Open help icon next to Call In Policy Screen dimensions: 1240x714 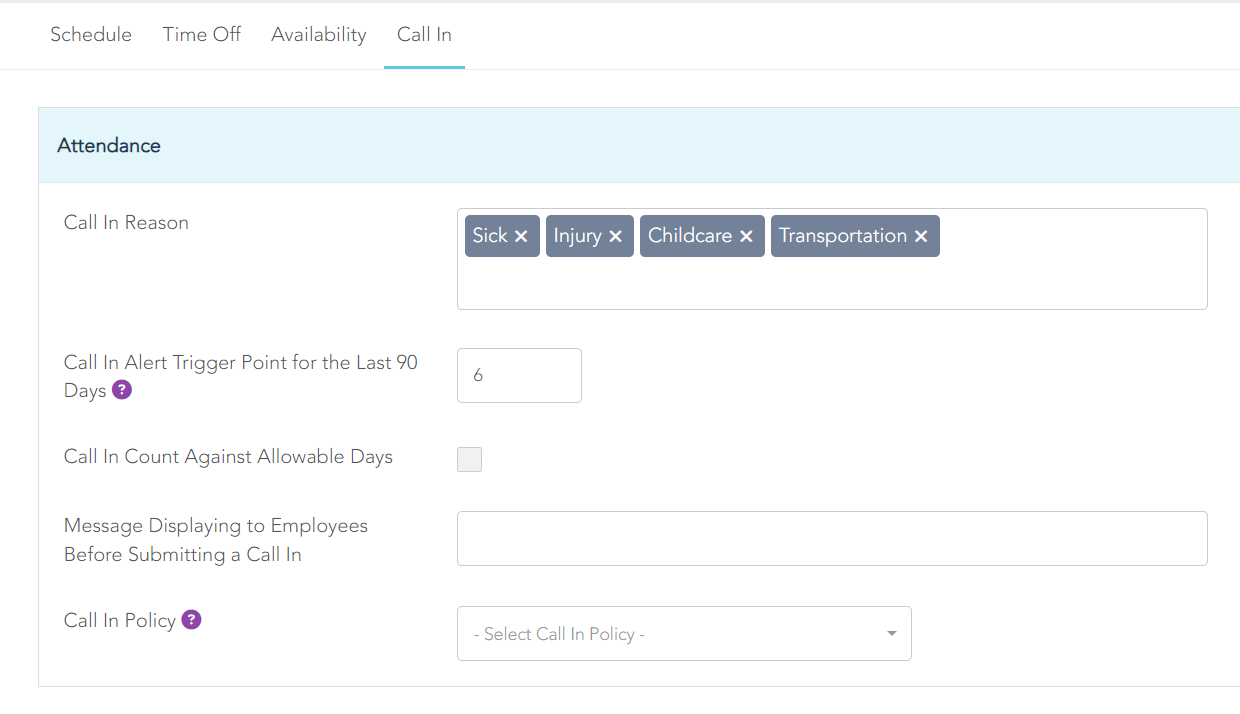click(191, 620)
